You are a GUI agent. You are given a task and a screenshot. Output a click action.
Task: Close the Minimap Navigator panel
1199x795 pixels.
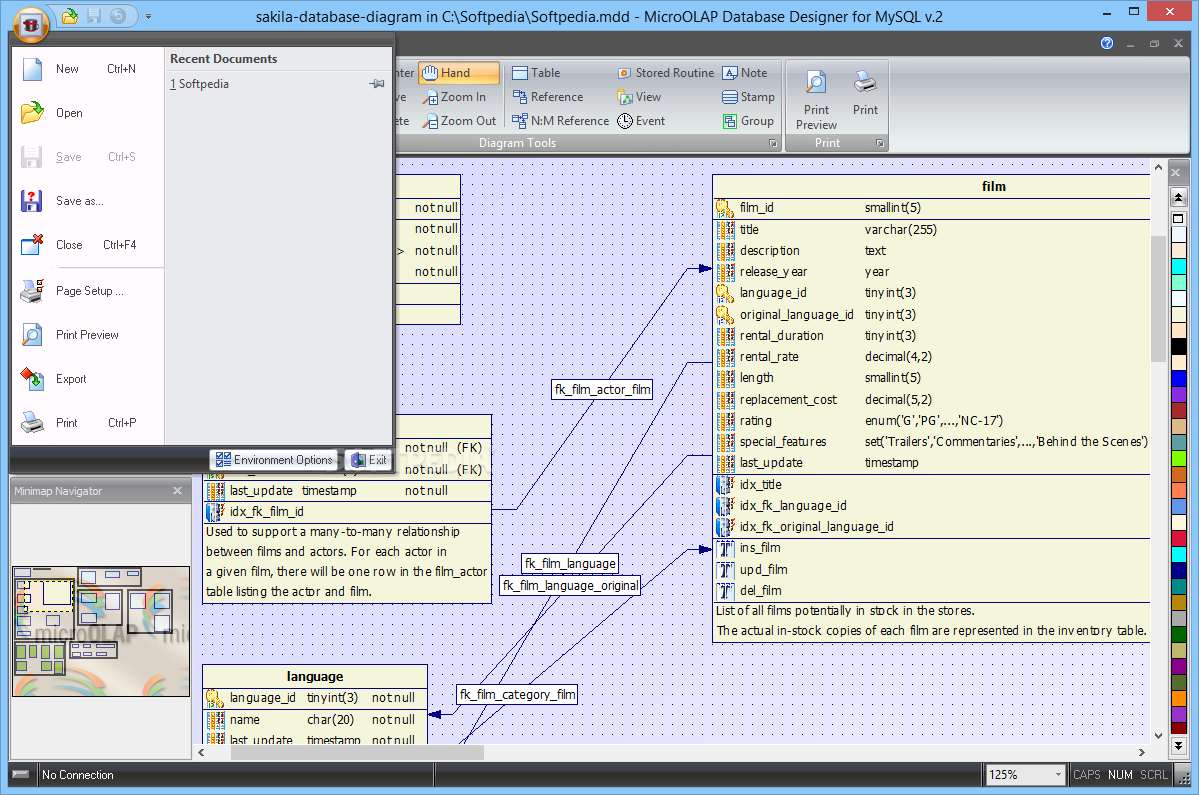point(177,491)
